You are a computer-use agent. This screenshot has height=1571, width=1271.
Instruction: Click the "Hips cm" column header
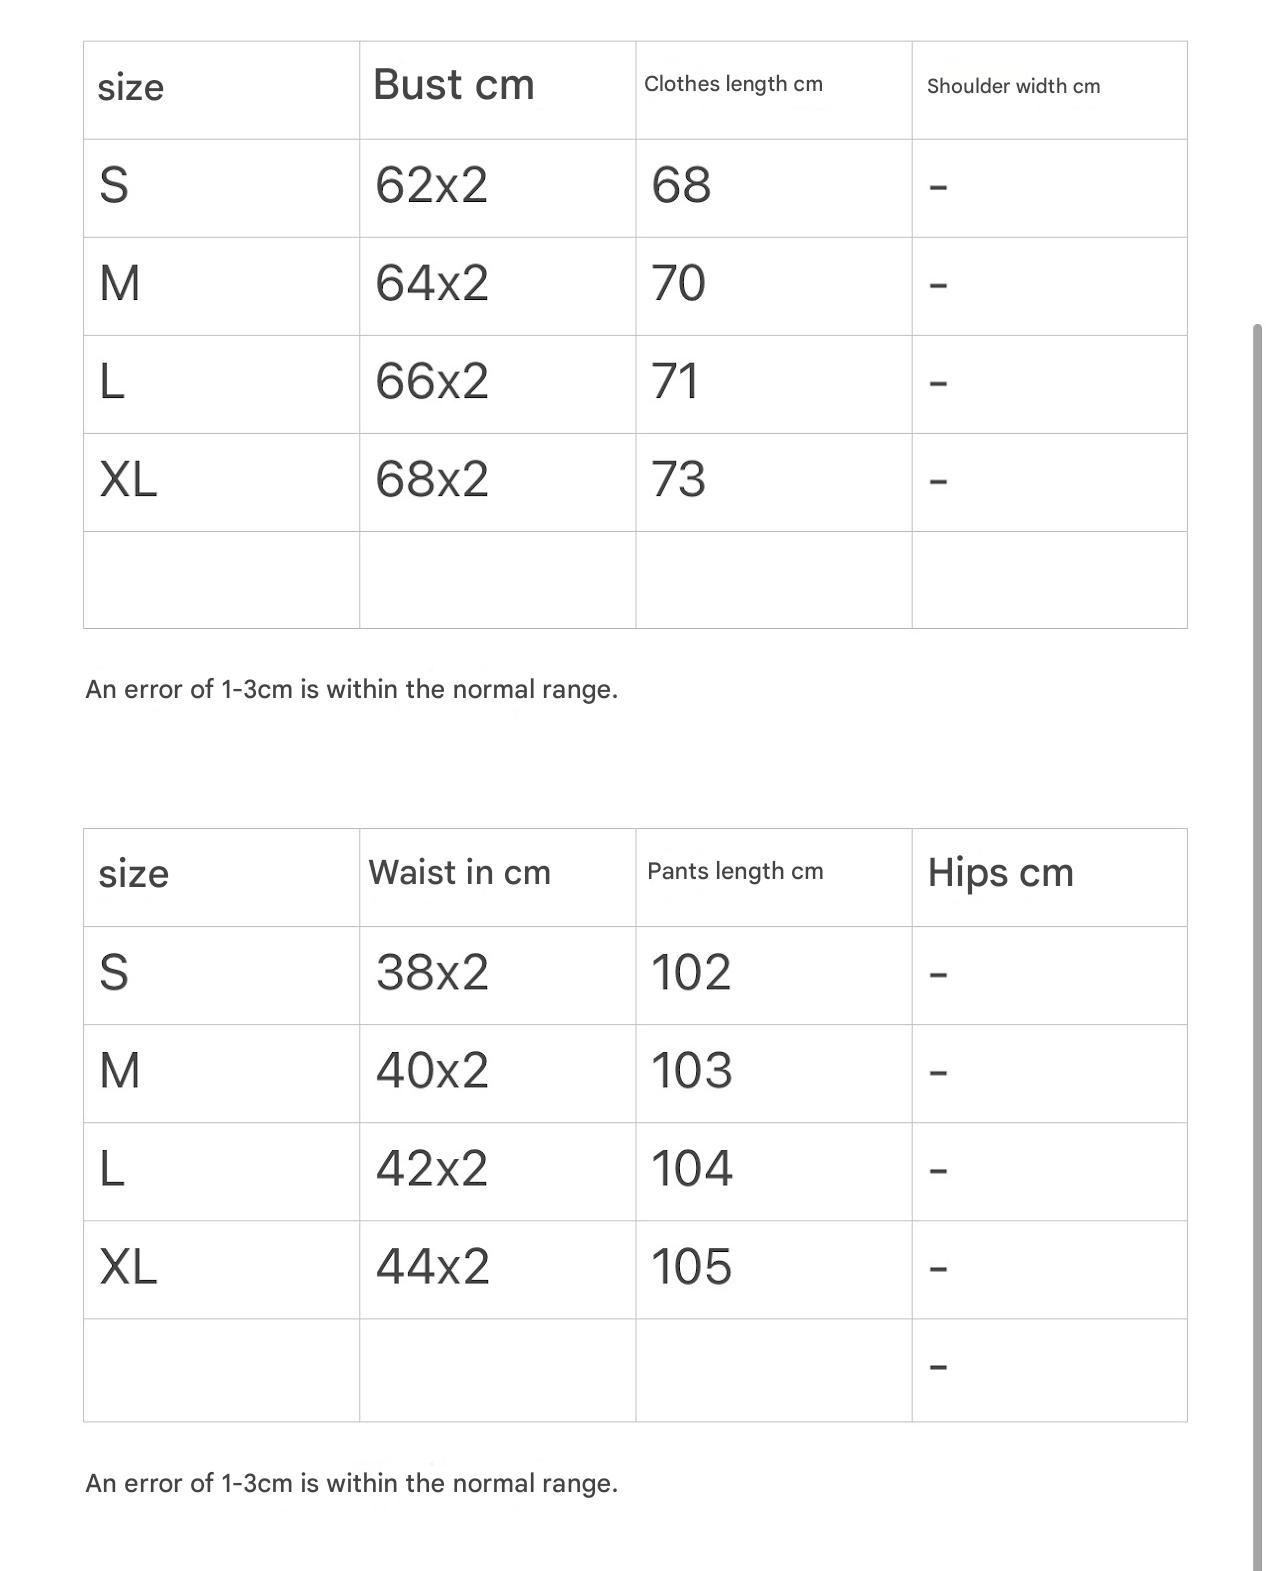click(x=1000, y=873)
